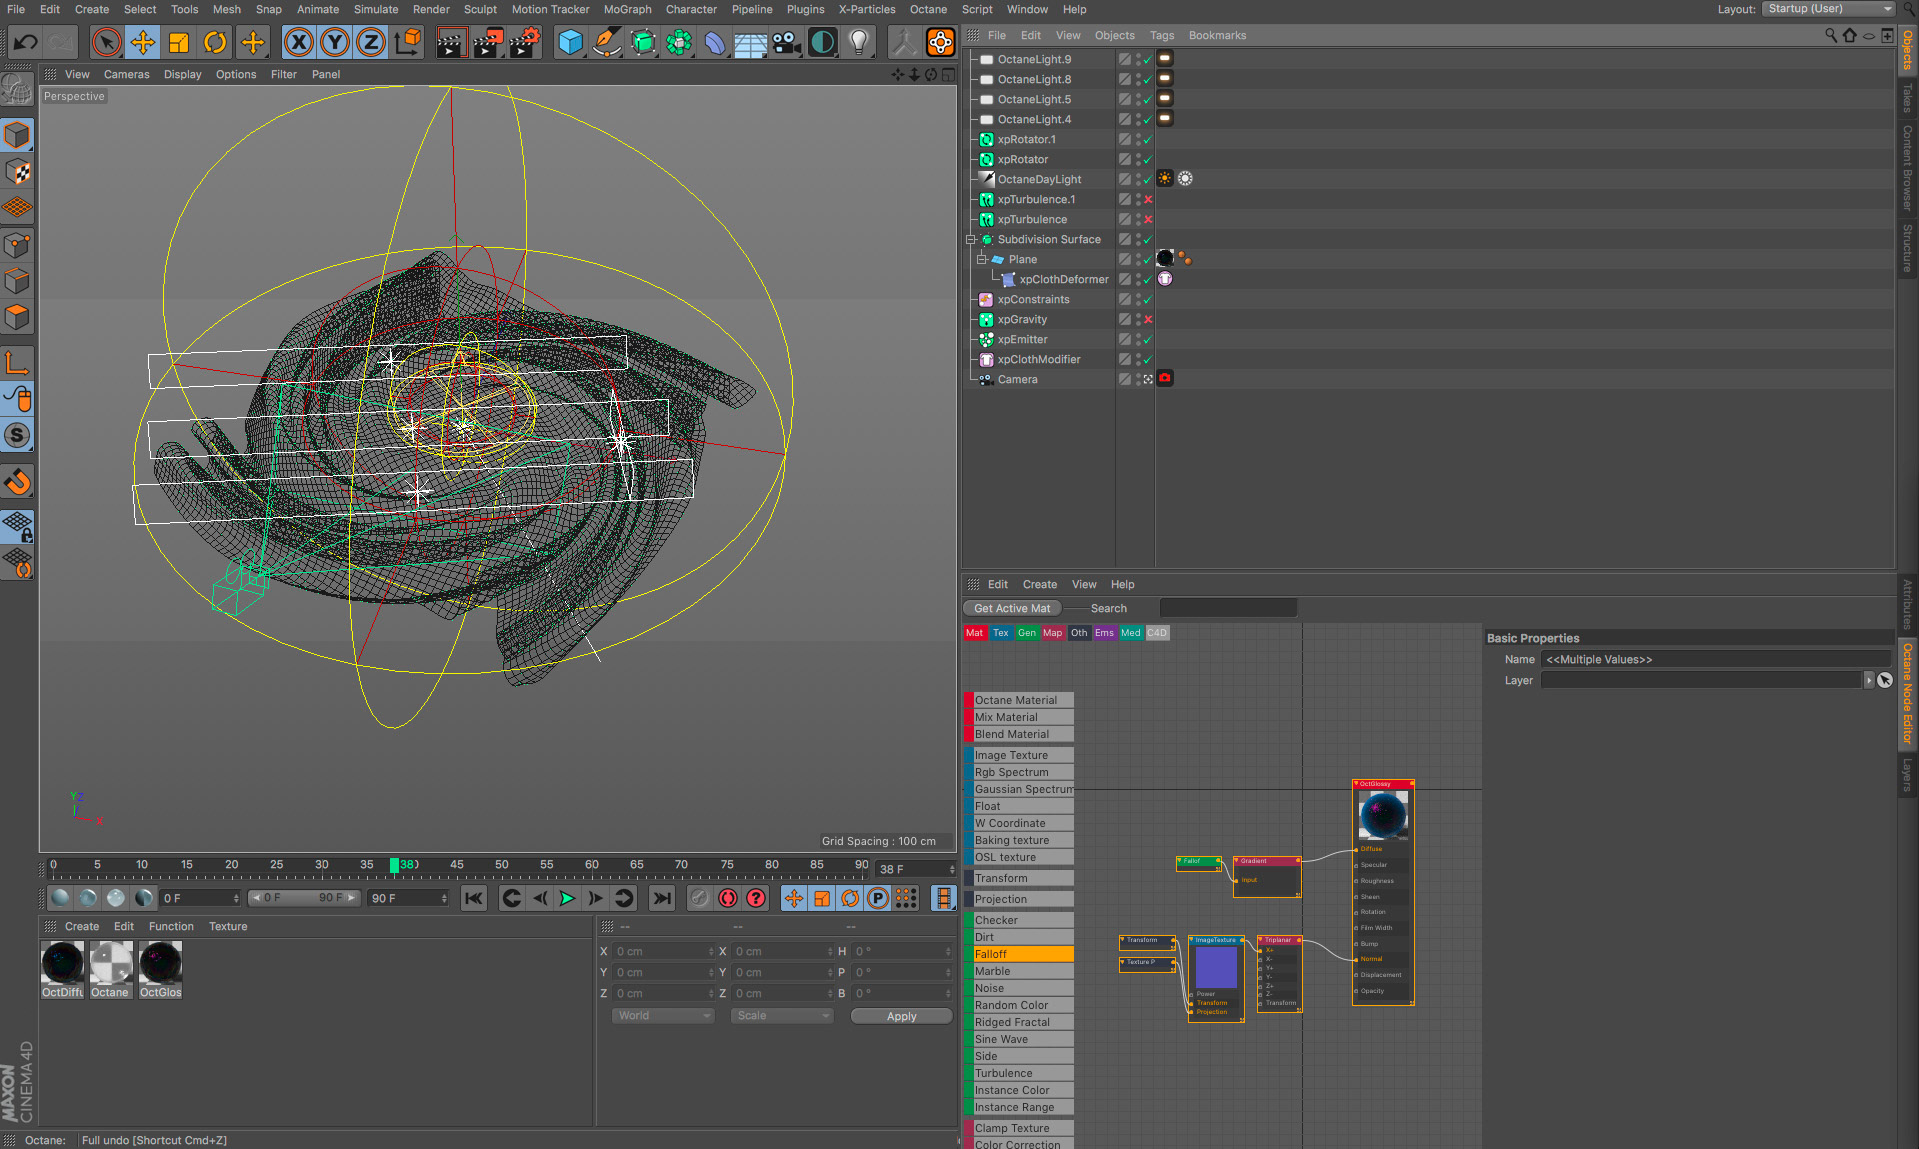
Task: Open Edit Render Settings icon
Action: pyautogui.click(x=524, y=42)
